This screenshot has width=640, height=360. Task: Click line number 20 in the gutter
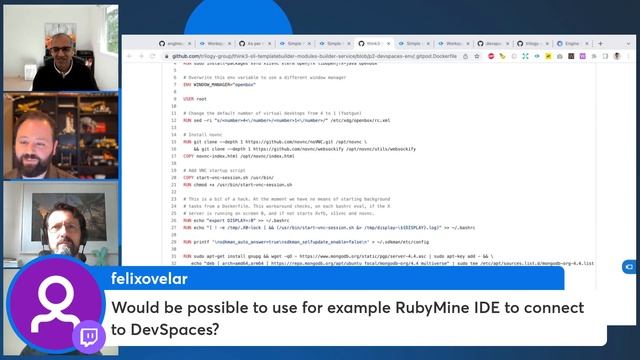click(x=174, y=178)
